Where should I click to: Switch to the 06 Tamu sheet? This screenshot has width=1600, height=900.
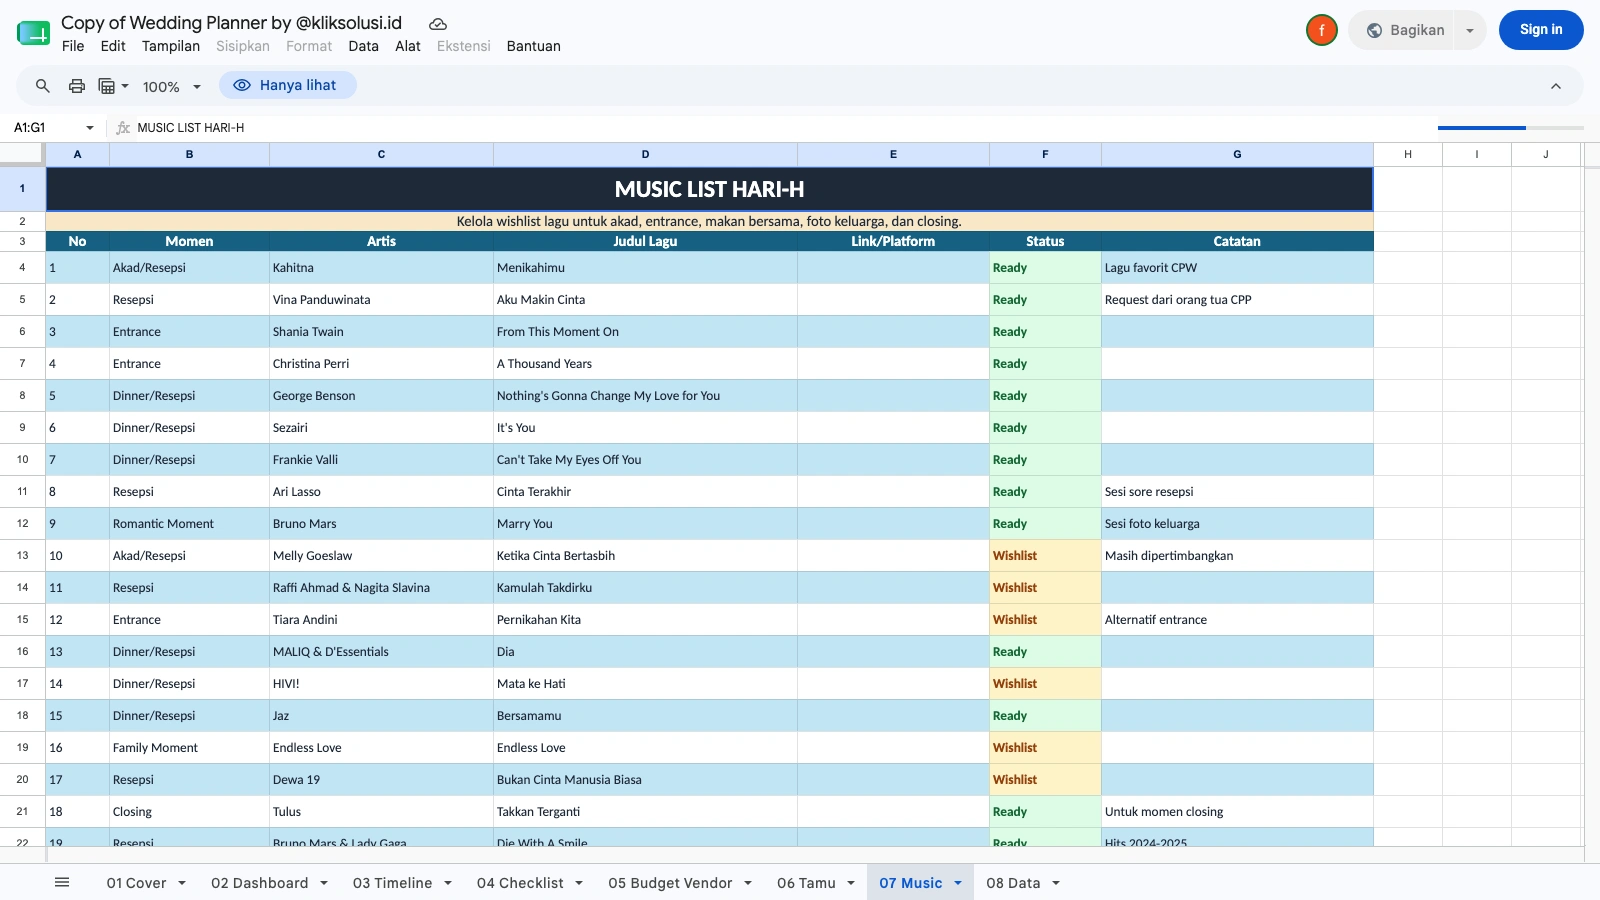pyautogui.click(x=806, y=883)
